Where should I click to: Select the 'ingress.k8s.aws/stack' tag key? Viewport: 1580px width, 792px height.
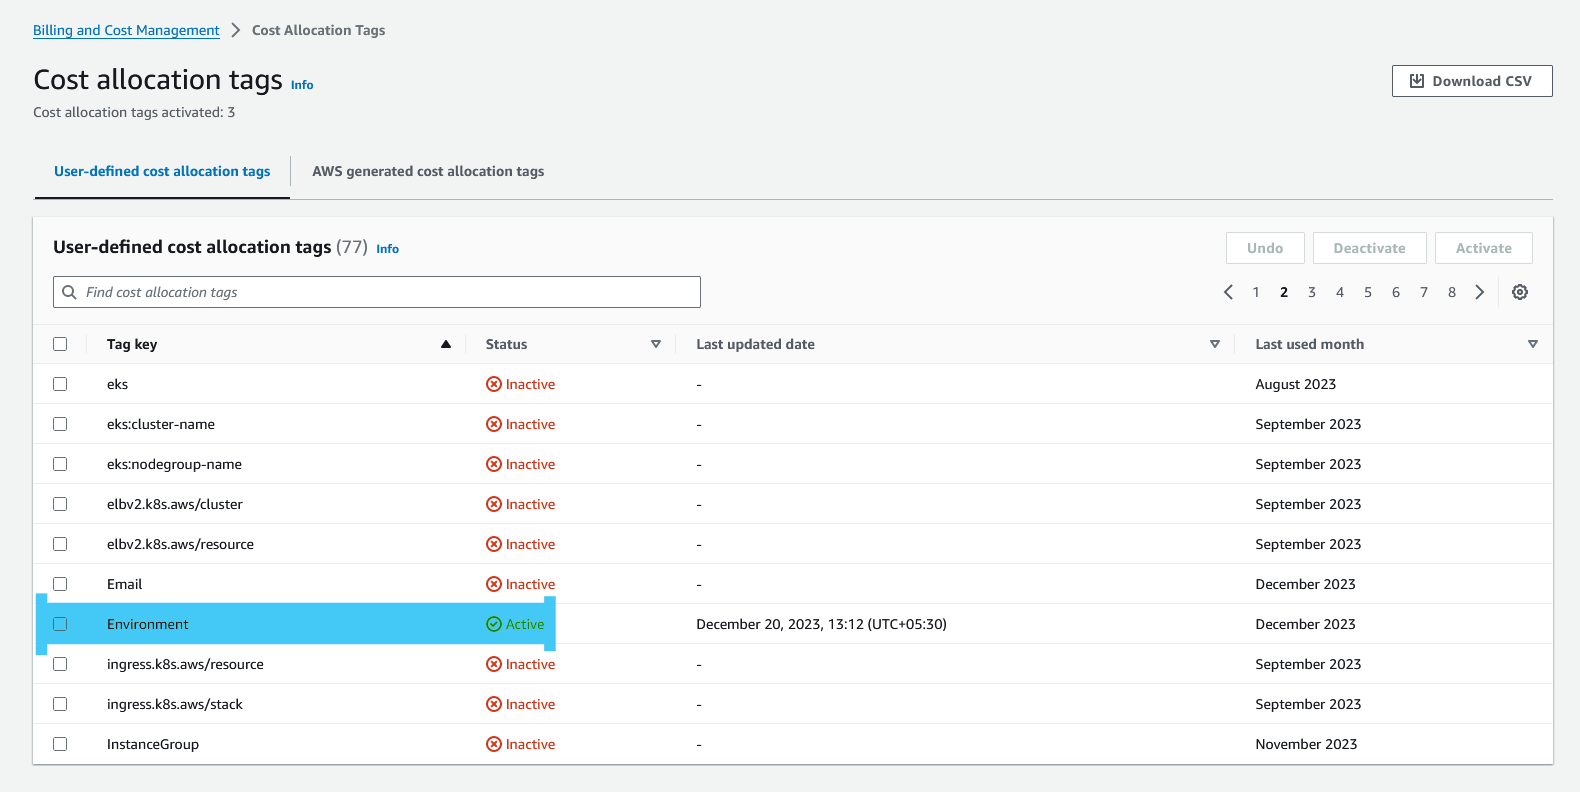[x=175, y=704]
